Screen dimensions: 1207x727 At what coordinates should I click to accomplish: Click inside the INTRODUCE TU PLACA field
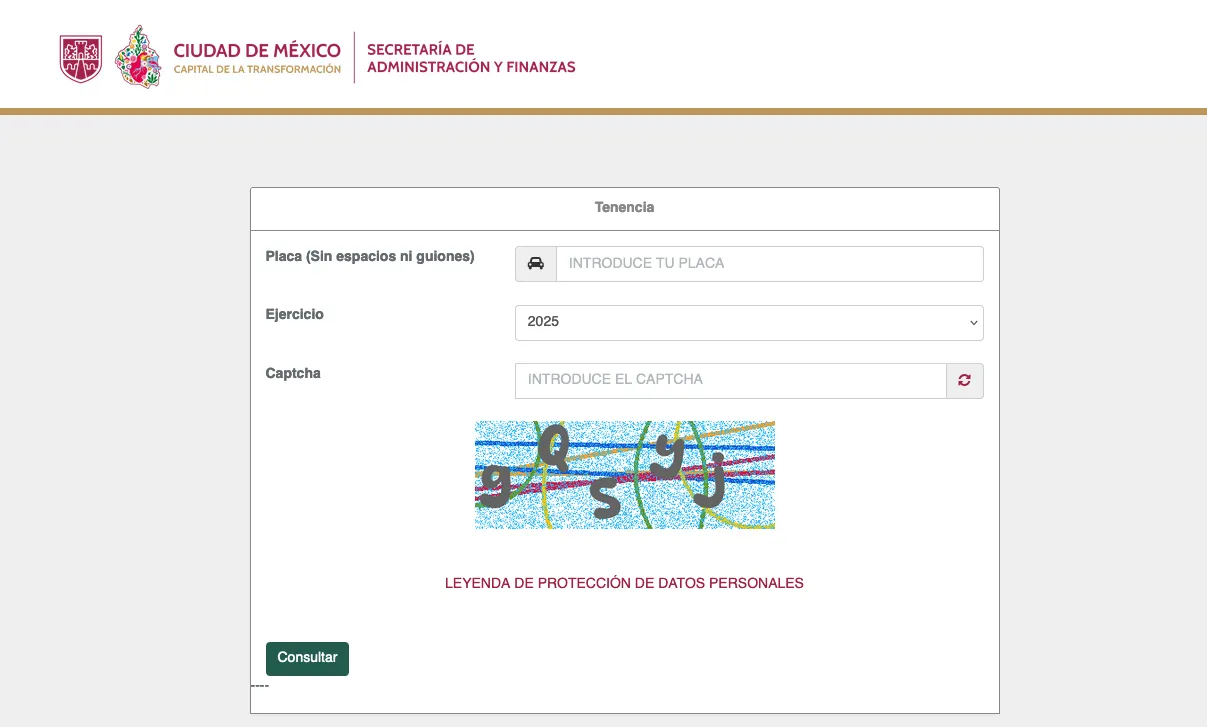768,263
